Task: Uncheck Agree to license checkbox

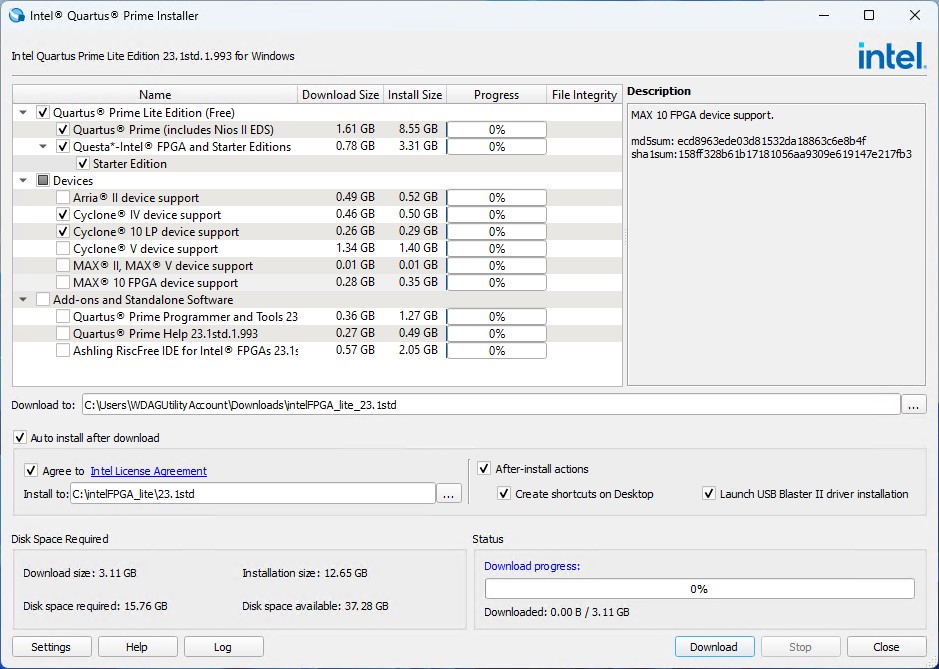Action: (31, 471)
